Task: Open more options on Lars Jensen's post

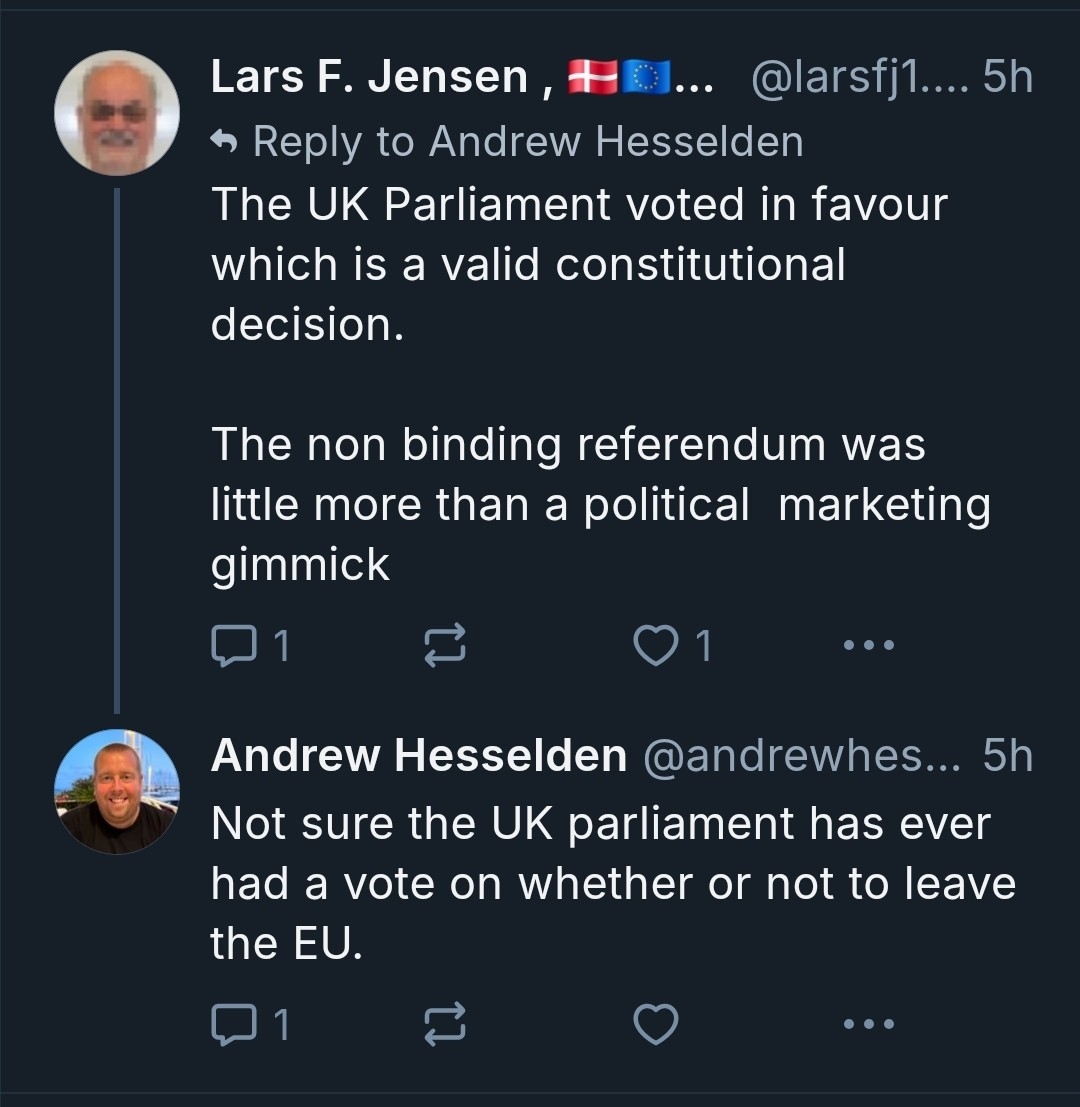Action: point(868,645)
